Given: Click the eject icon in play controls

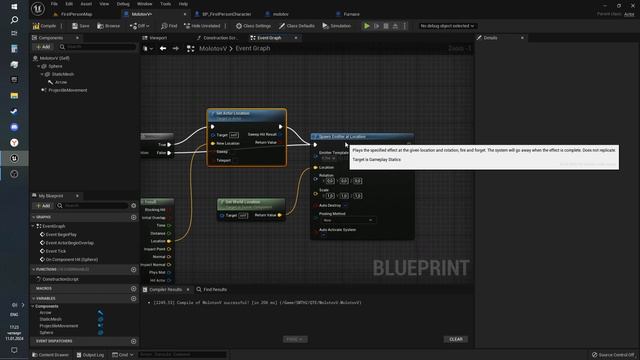Looking at the screenshot, I should (x=395, y=26).
